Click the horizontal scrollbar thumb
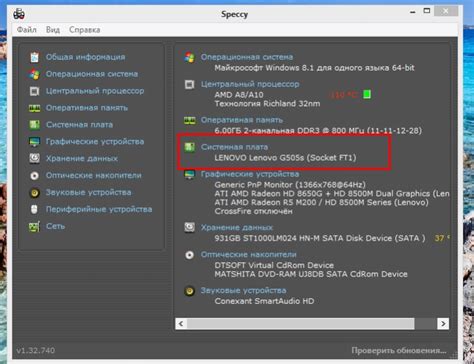Viewport: 474px width, 364px height. [301, 324]
